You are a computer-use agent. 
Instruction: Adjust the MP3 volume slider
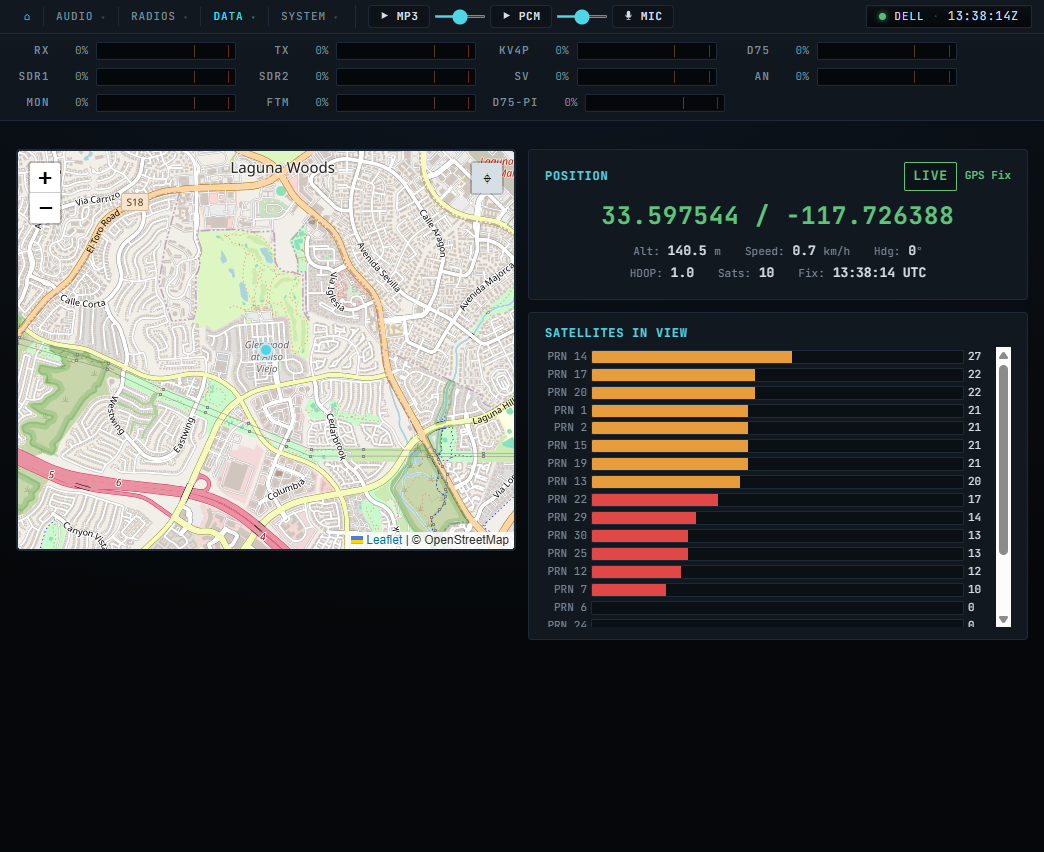[459, 17]
